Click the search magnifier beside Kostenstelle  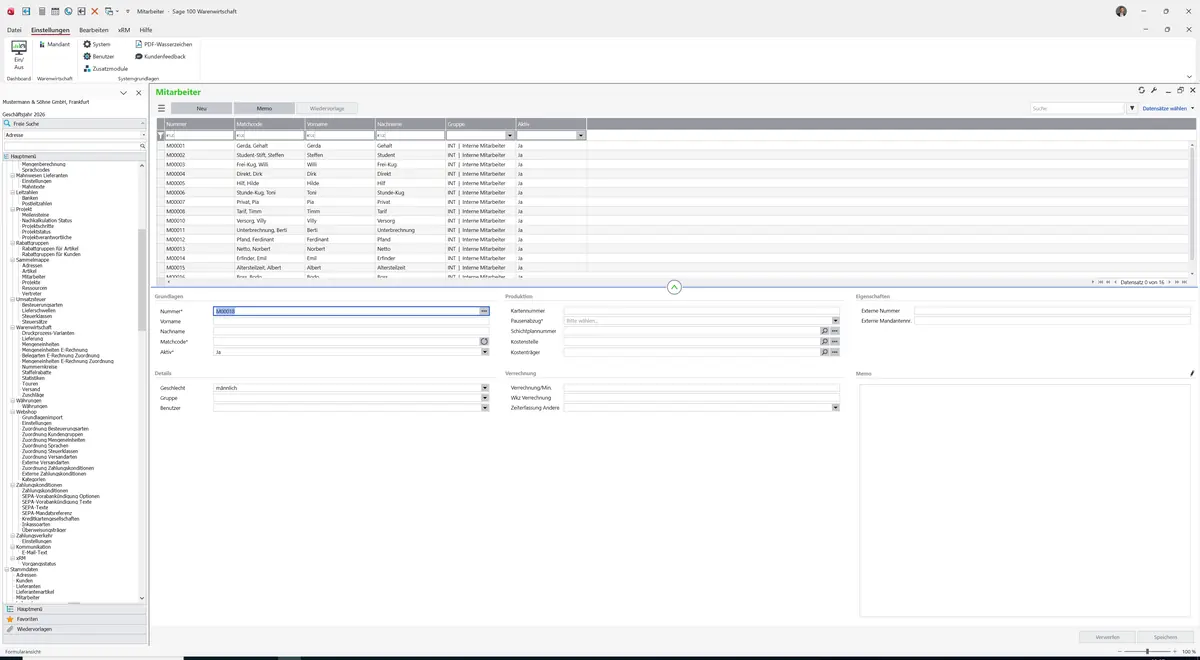pos(824,342)
